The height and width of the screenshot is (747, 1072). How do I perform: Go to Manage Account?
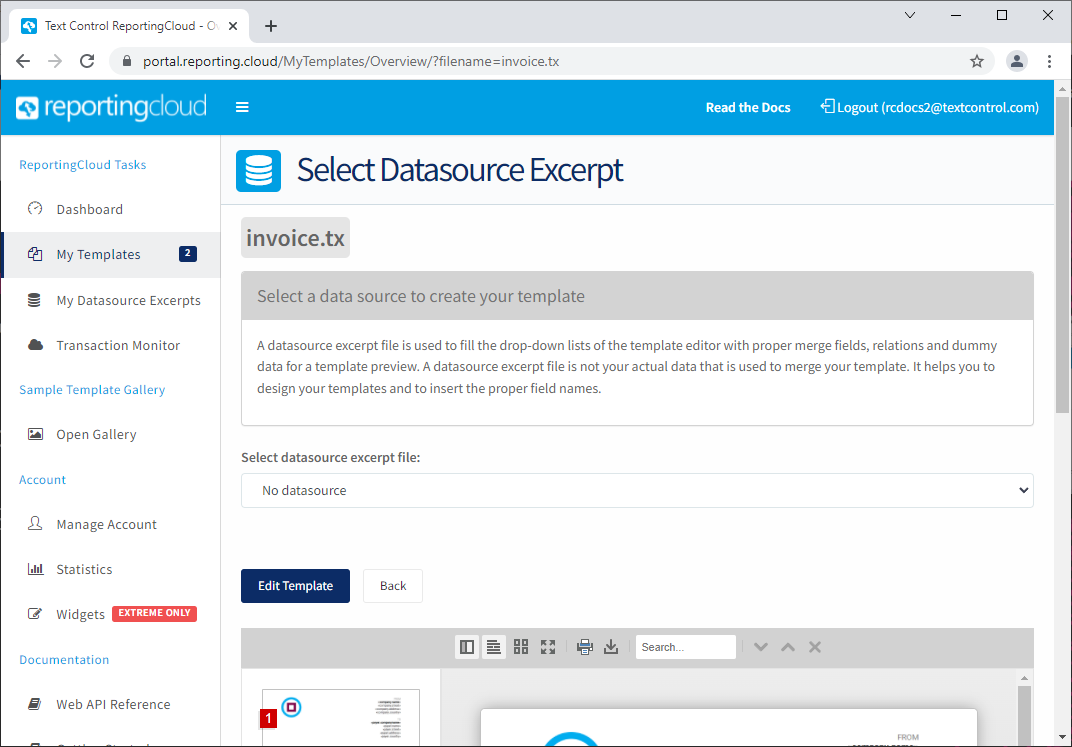click(111, 524)
